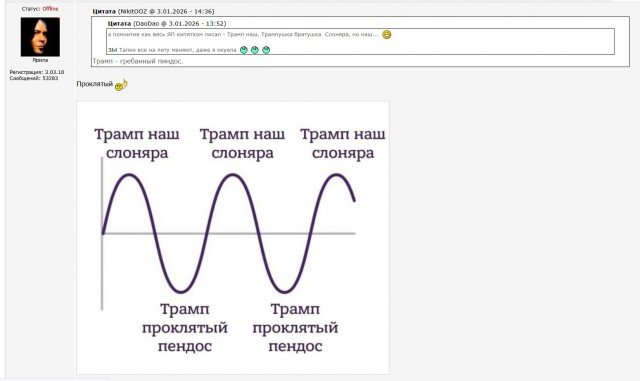Viewport: 640px width, 381px height.
Task: Click the second green smiley in the inner quote
Action: tap(255, 50)
